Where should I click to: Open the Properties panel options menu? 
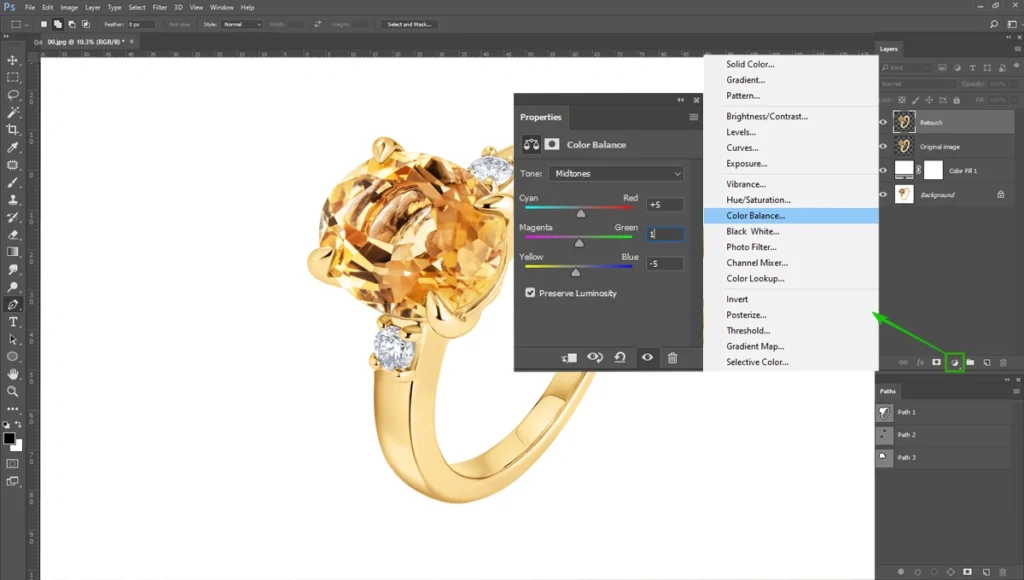[x=694, y=117]
